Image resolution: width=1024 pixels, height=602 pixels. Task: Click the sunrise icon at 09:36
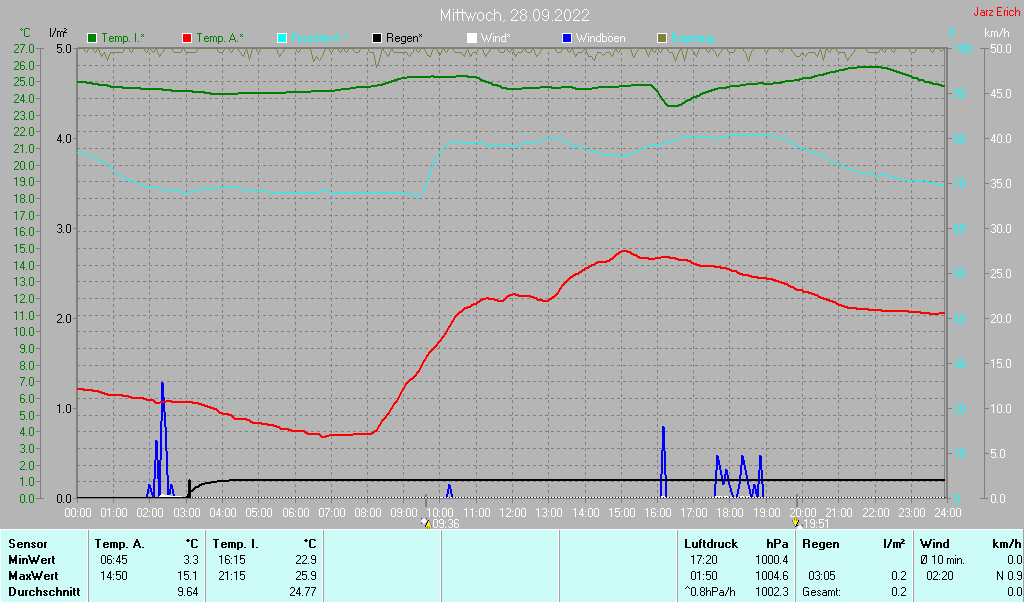[426, 523]
